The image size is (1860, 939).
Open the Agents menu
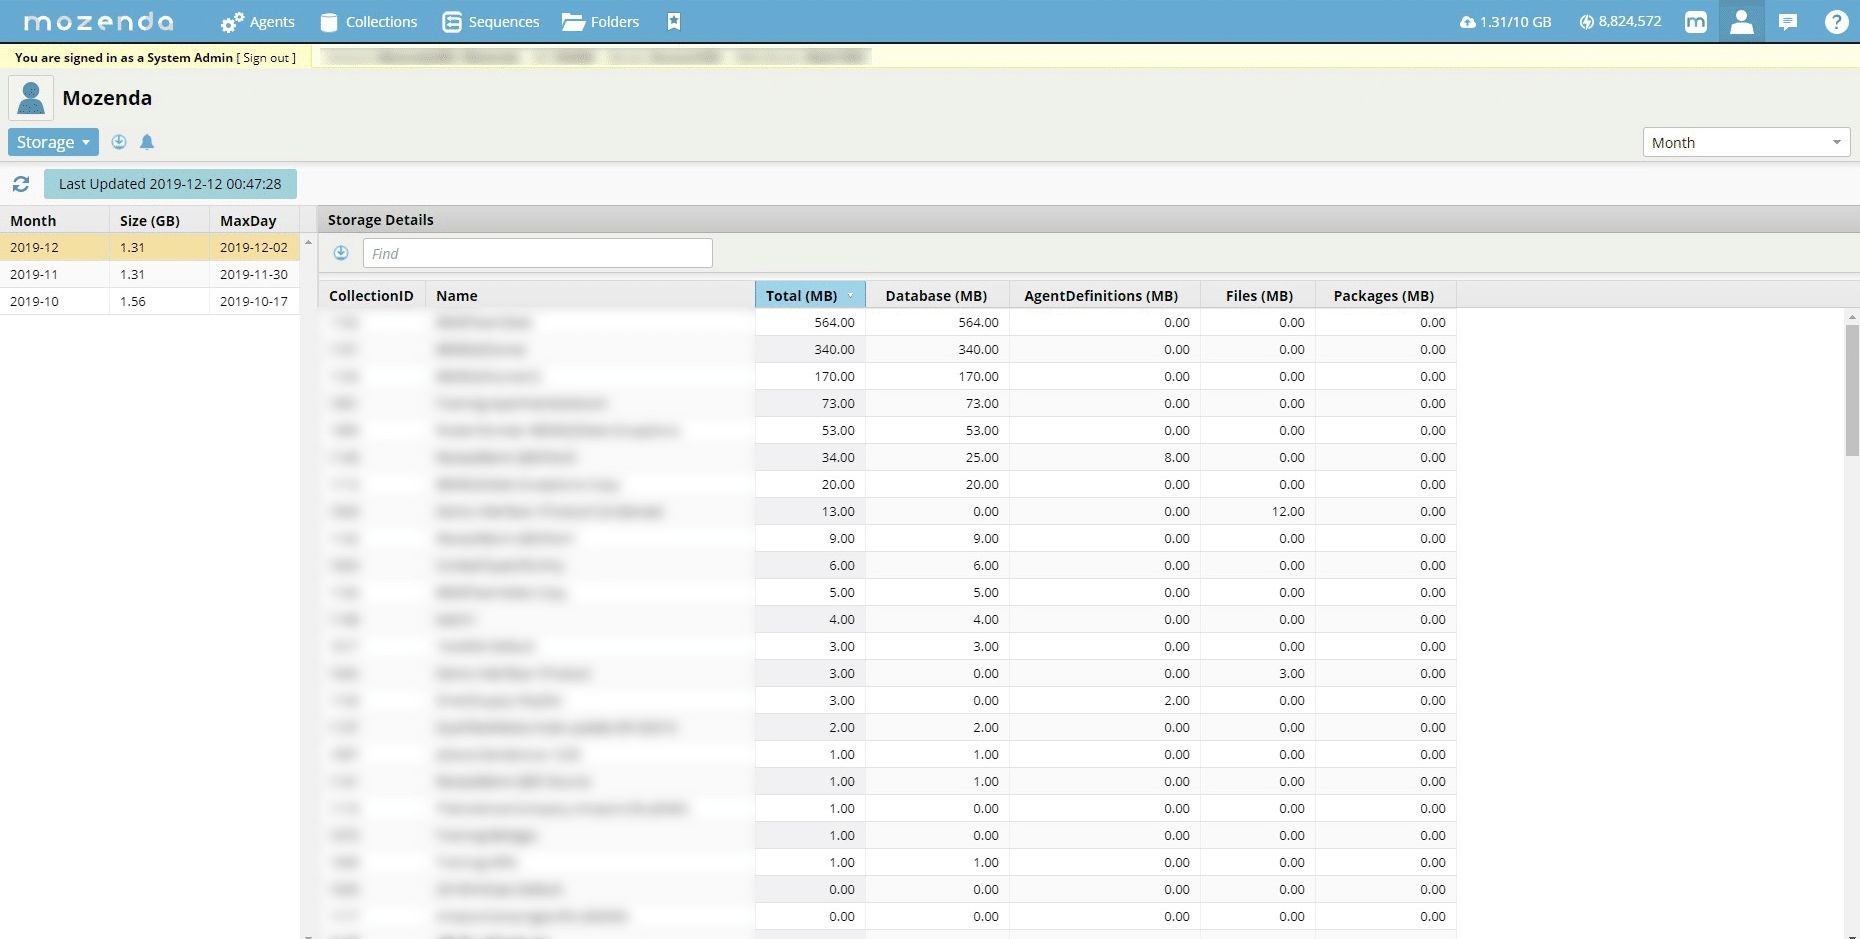click(258, 22)
